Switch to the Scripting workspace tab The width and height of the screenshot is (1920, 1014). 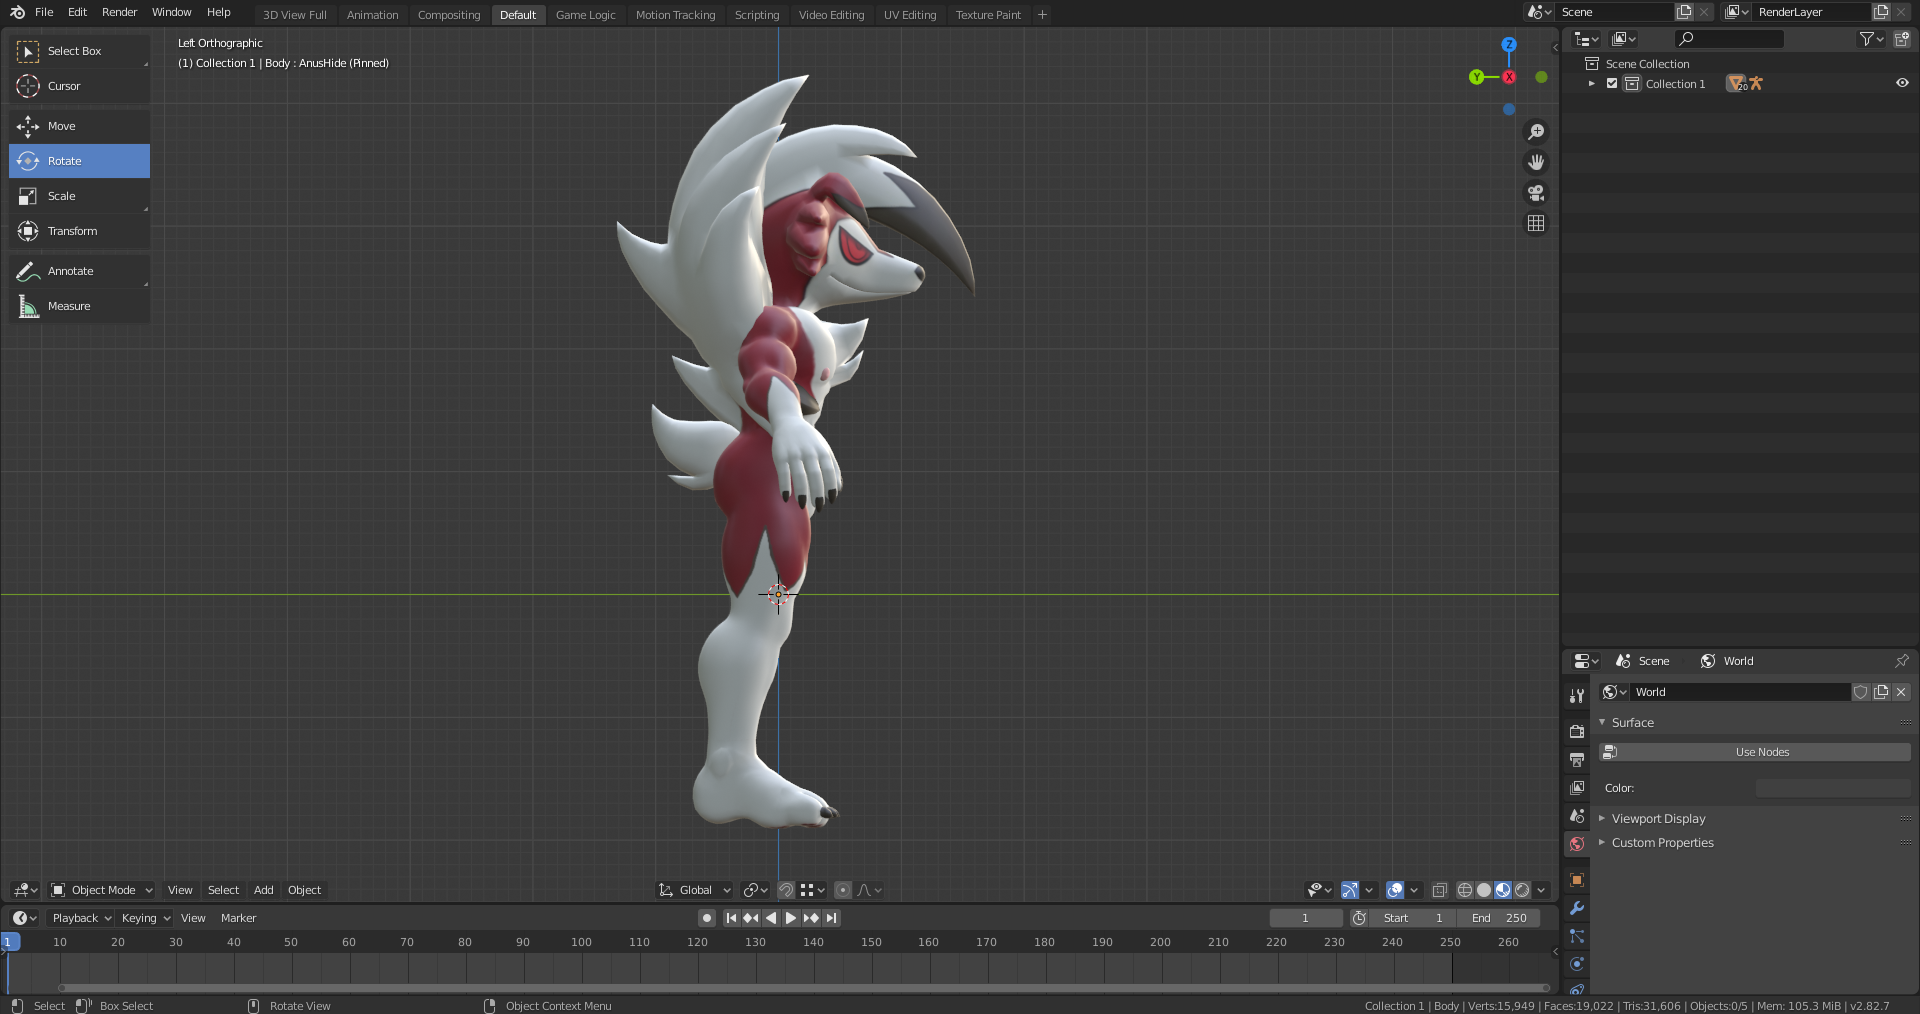[x=757, y=15]
